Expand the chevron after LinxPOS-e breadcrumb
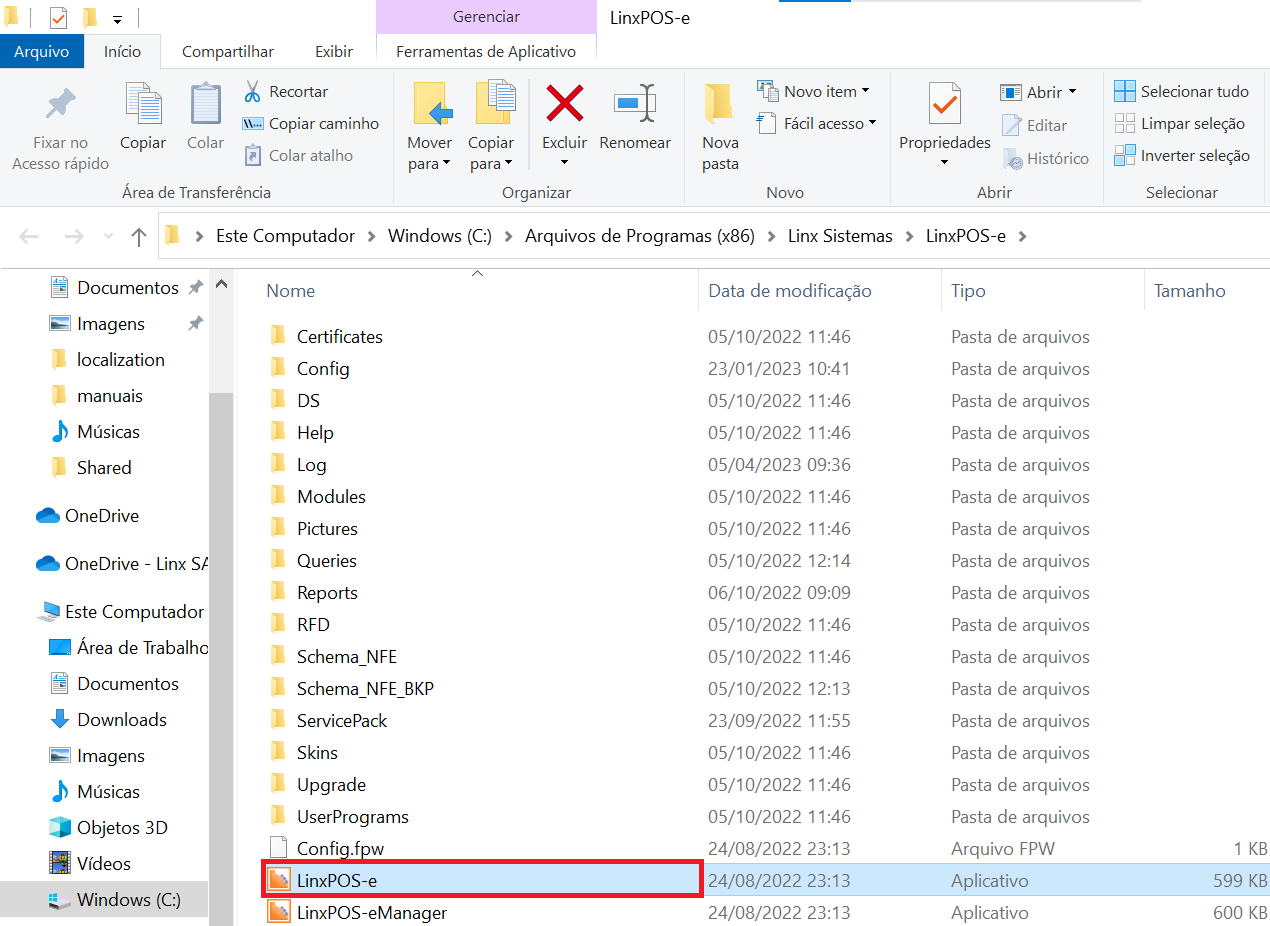 click(x=1022, y=237)
